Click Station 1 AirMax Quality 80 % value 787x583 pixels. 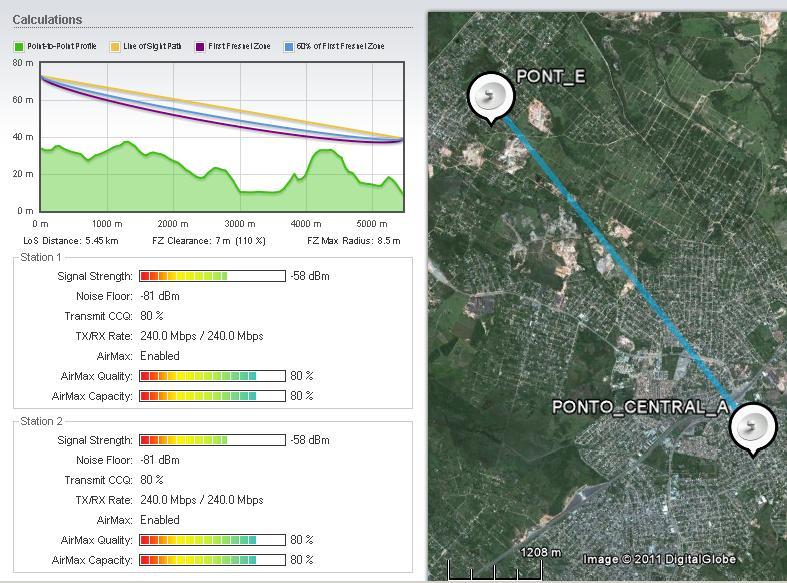302,376
